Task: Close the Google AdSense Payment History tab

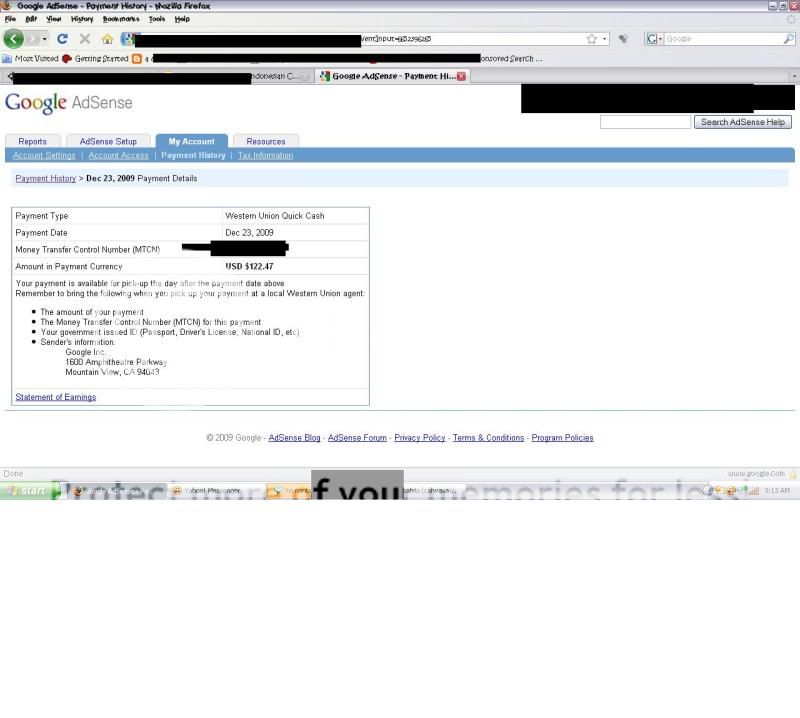Action: click(461, 76)
